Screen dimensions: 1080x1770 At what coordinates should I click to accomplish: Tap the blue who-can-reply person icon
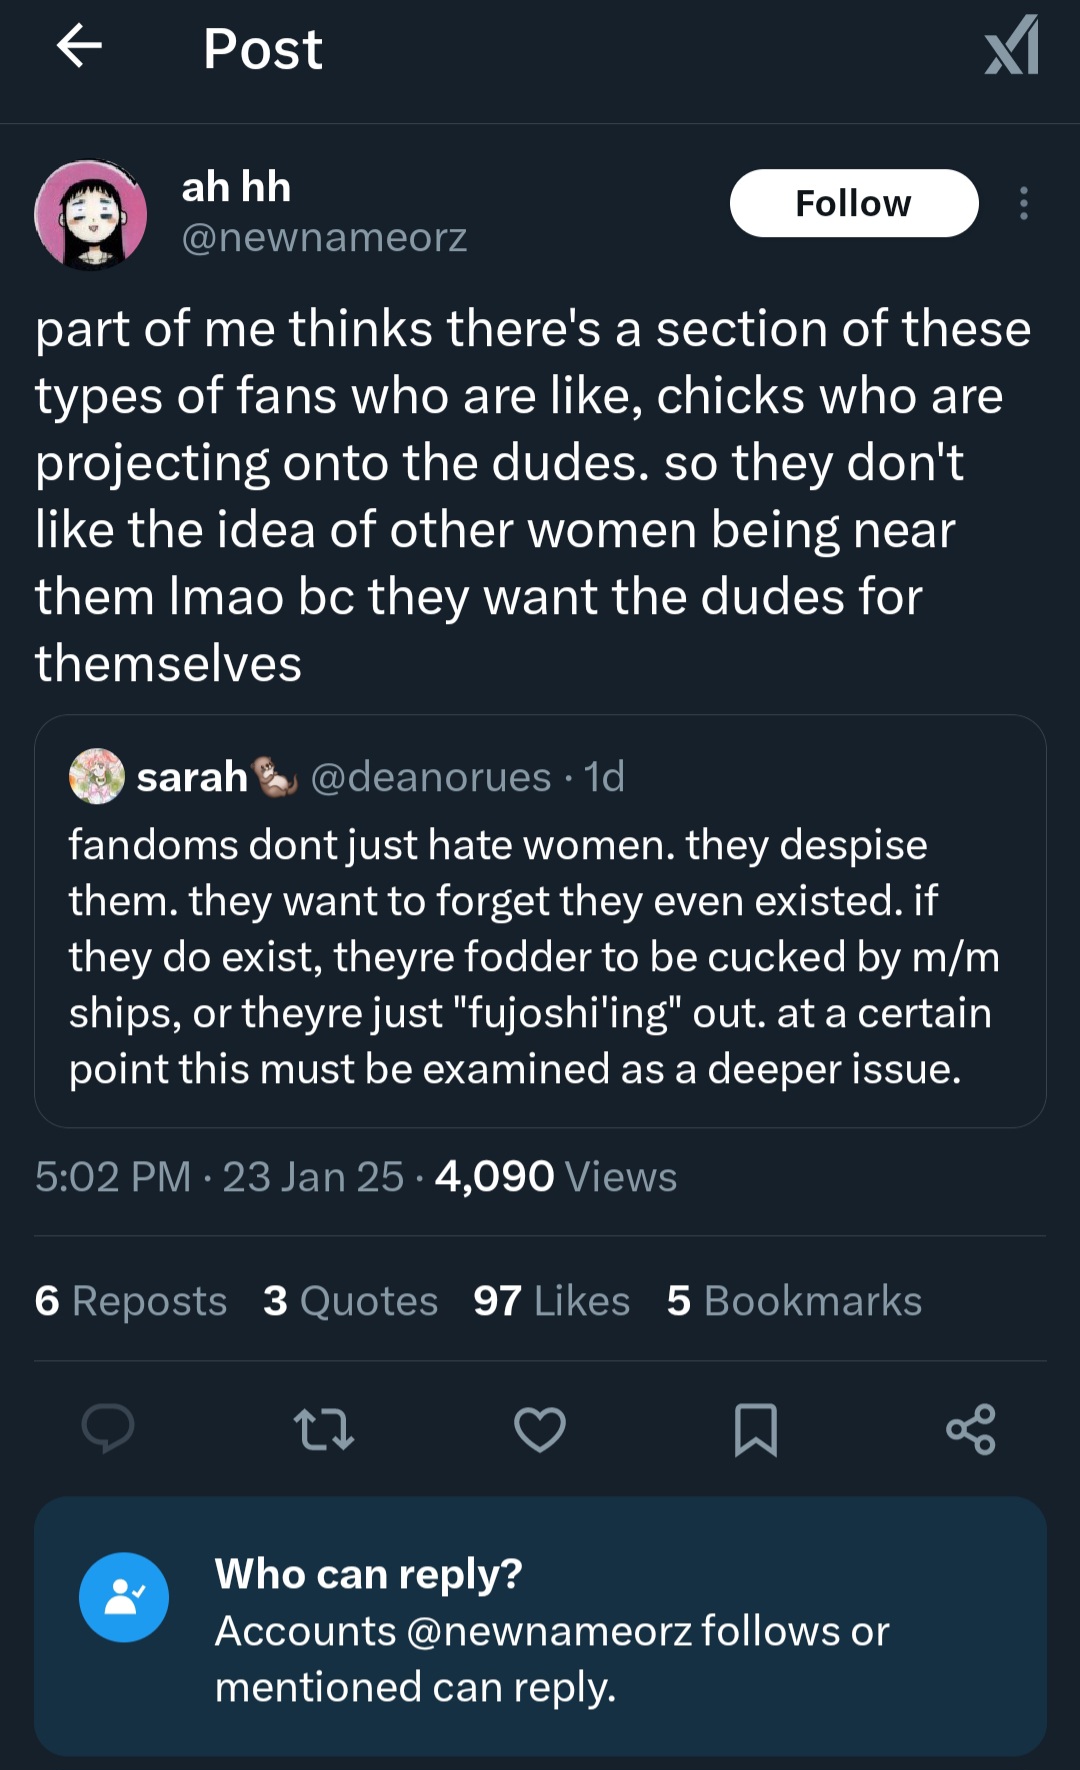tap(124, 1597)
